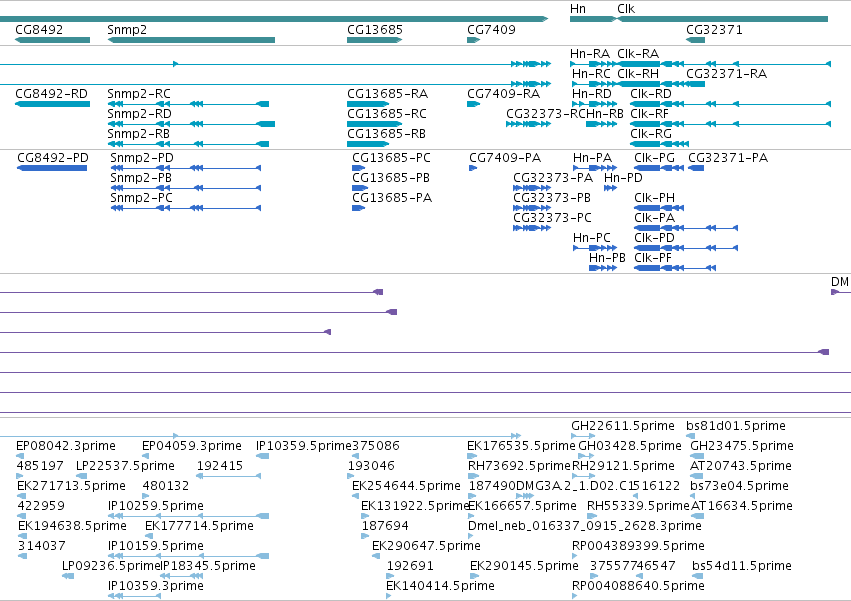Viewport: 851px width, 601px height.
Task: Select transcript CG32371-RA
Action: pyautogui.click(x=727, y=74)
